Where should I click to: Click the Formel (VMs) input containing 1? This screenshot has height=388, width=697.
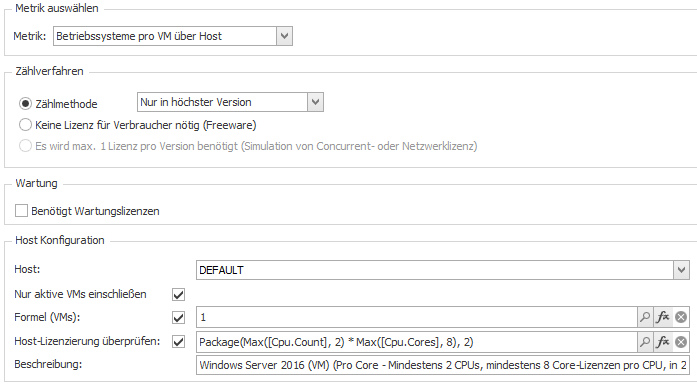417,317
